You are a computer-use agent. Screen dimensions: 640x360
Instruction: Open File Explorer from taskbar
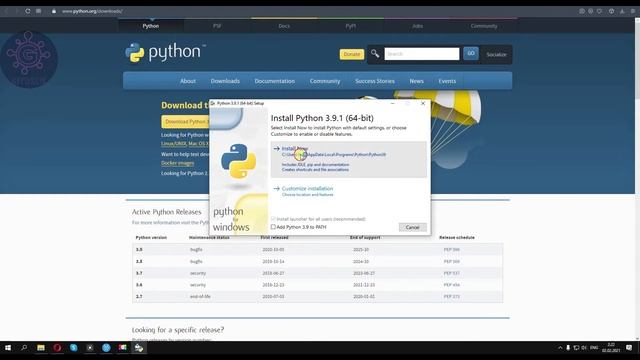coord(41,348)
